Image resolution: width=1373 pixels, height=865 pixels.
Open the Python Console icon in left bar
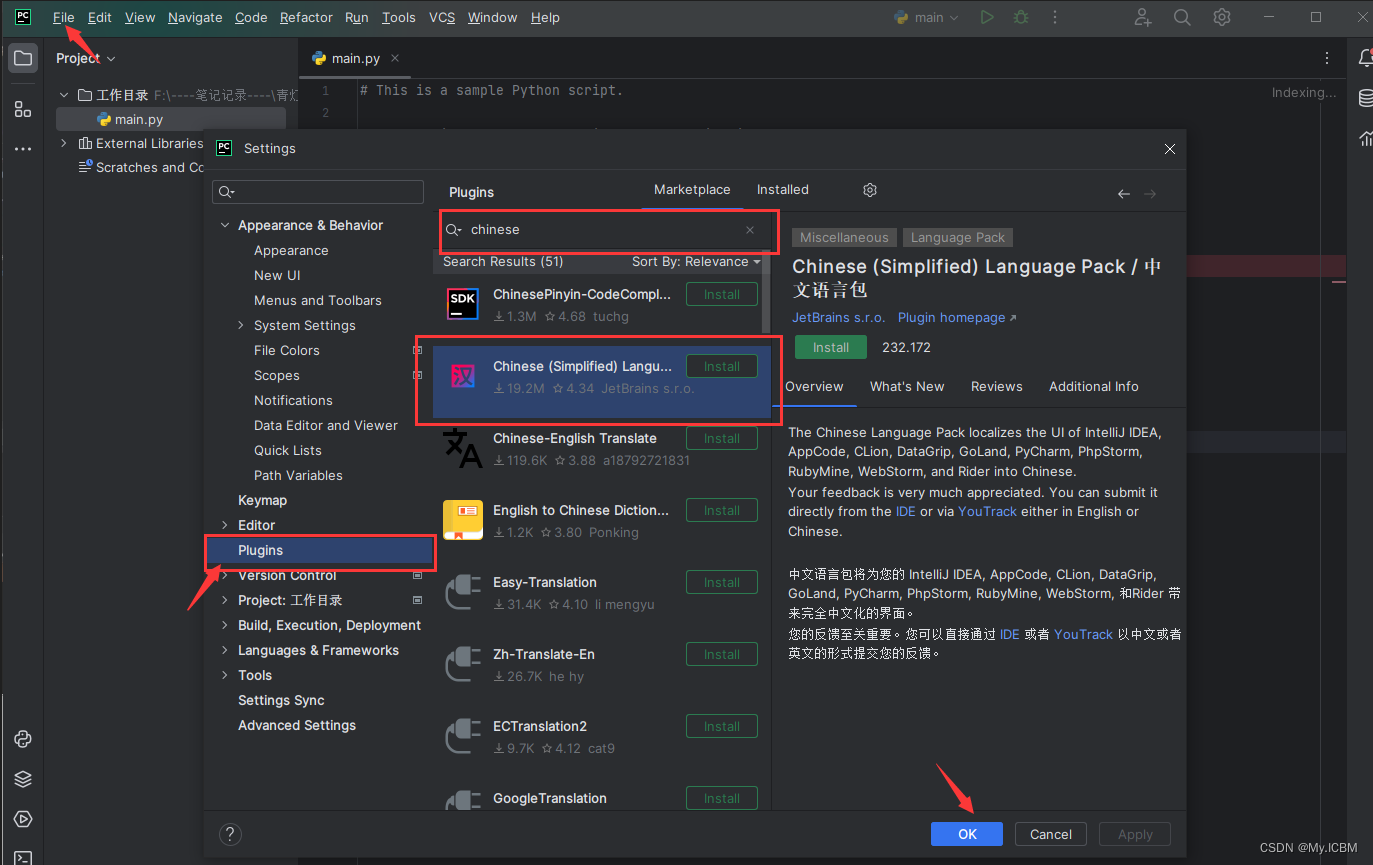tap(23, 739)
